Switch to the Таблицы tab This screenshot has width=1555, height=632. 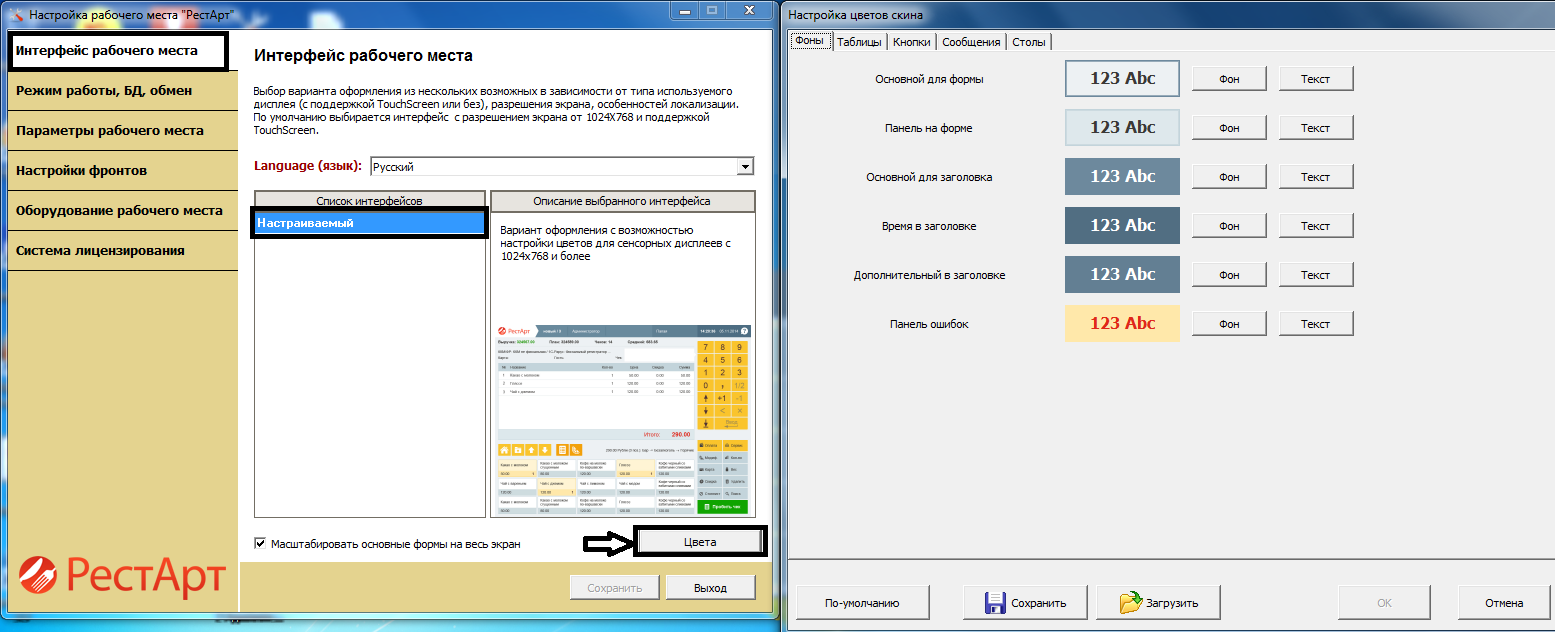(x=859, y=42)
